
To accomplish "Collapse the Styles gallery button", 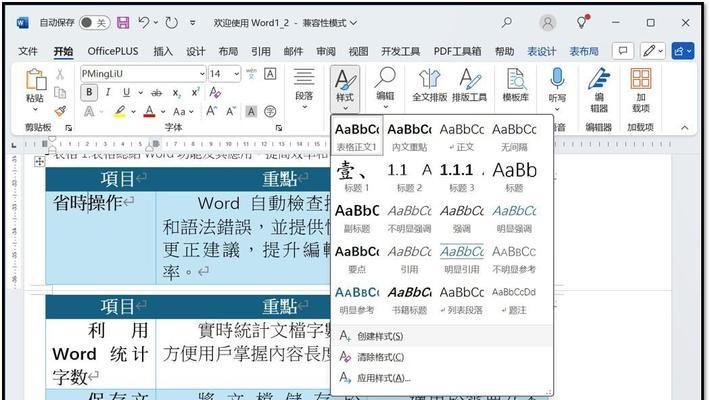I will [345, 89].
